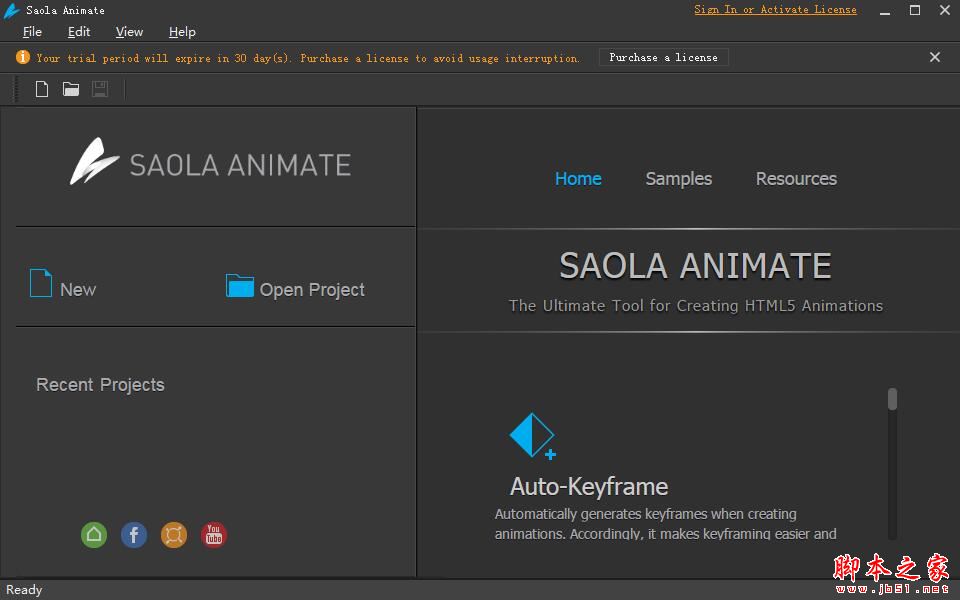Click the green home website icon
960x600 pixels.
94,535
